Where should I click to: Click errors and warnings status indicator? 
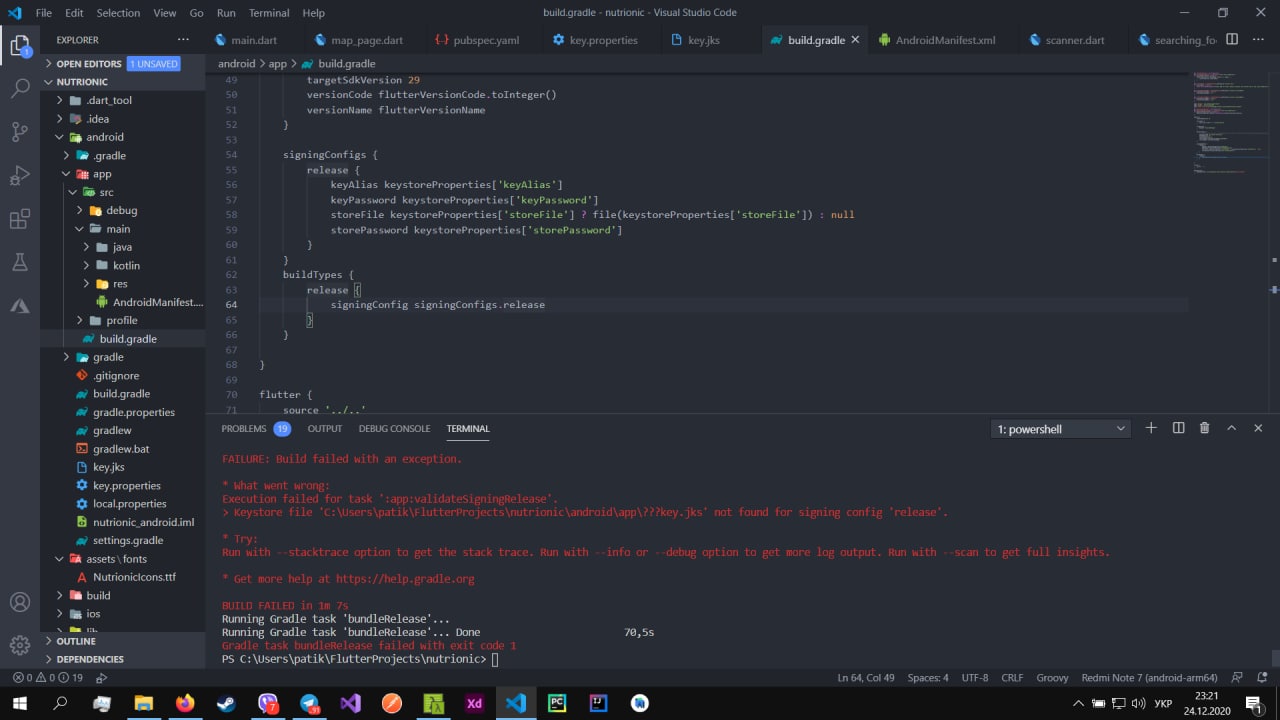point(49,678)
